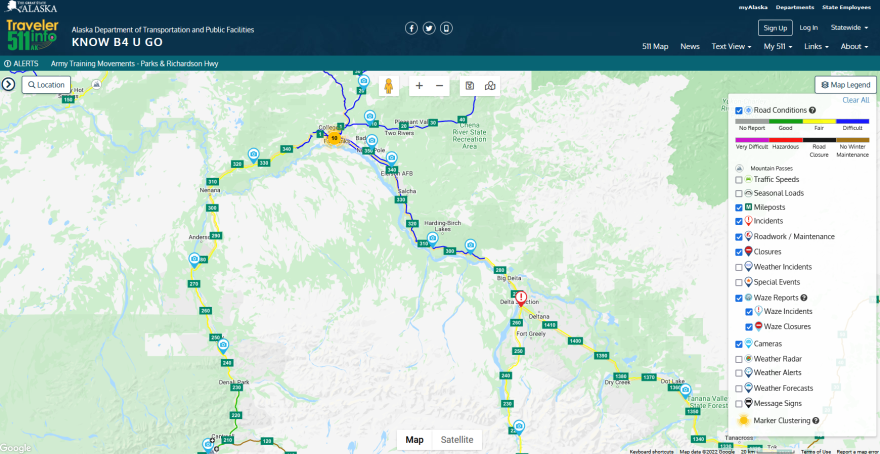
Task: Expand the Text View menu
Action: 731,47
